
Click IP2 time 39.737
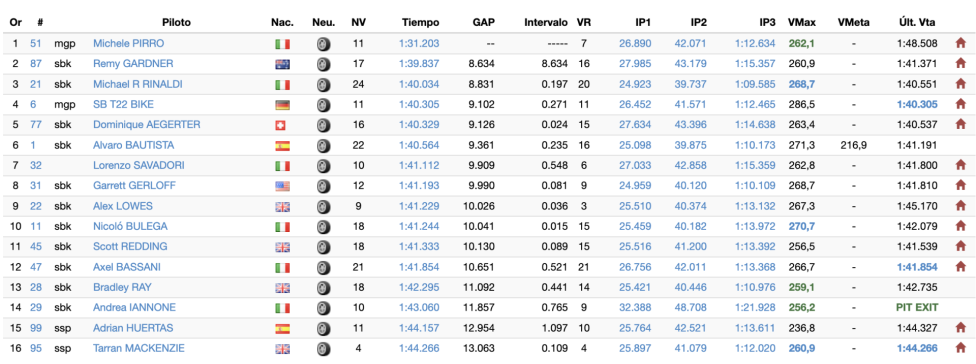[x=690, y=84]
